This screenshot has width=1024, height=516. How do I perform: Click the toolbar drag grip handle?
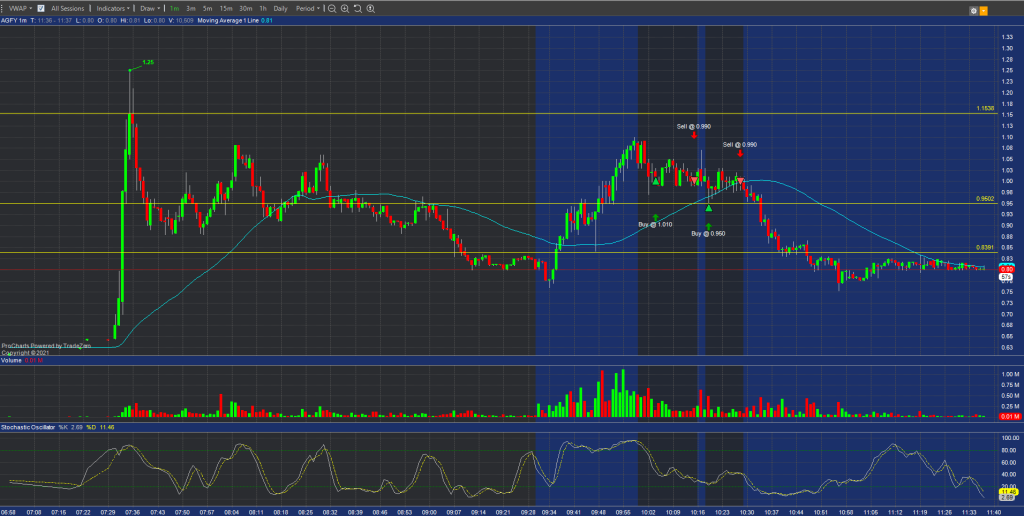[3, 8]
